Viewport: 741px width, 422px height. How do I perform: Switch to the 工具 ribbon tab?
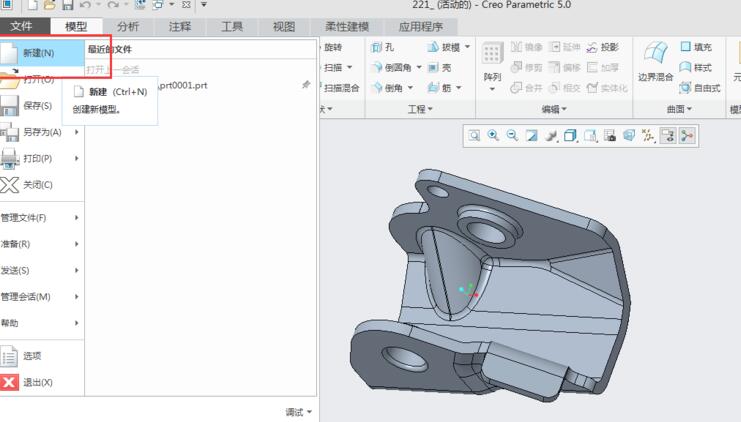232,26
